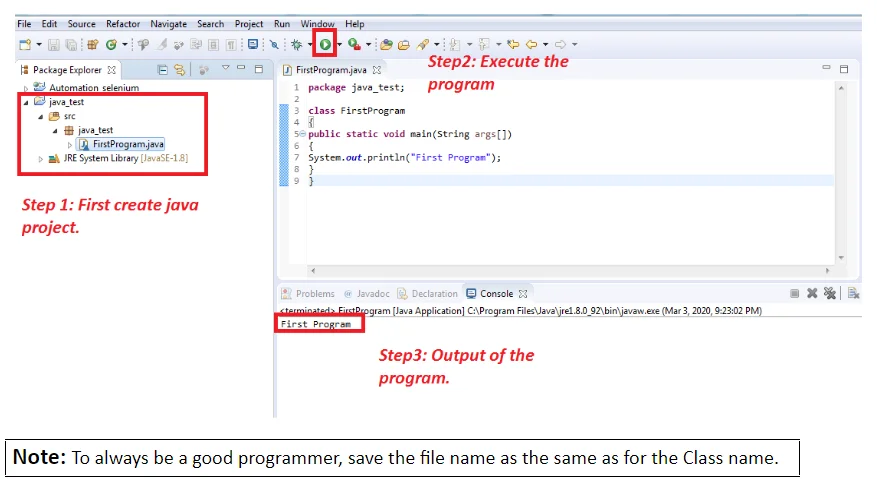
Task: Switch to the Problems tab
Action: coord(308,294)
